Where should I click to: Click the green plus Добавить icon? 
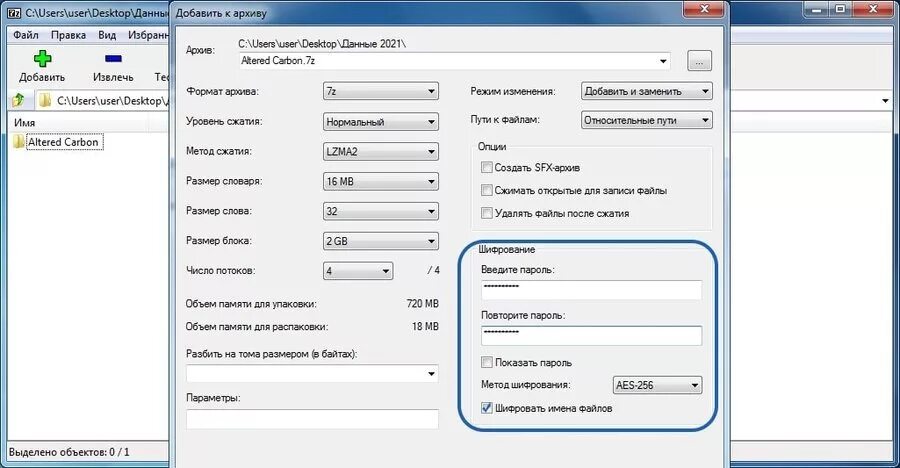pos(42,59)
